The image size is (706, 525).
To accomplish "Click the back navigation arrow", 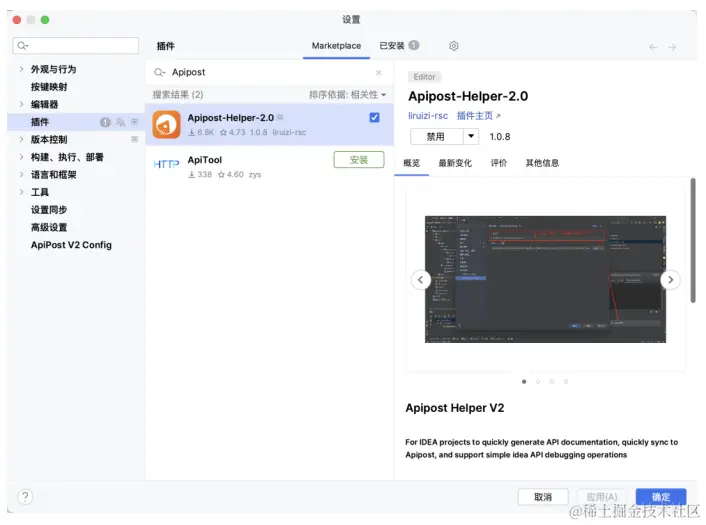I will [x=653, y=47].
